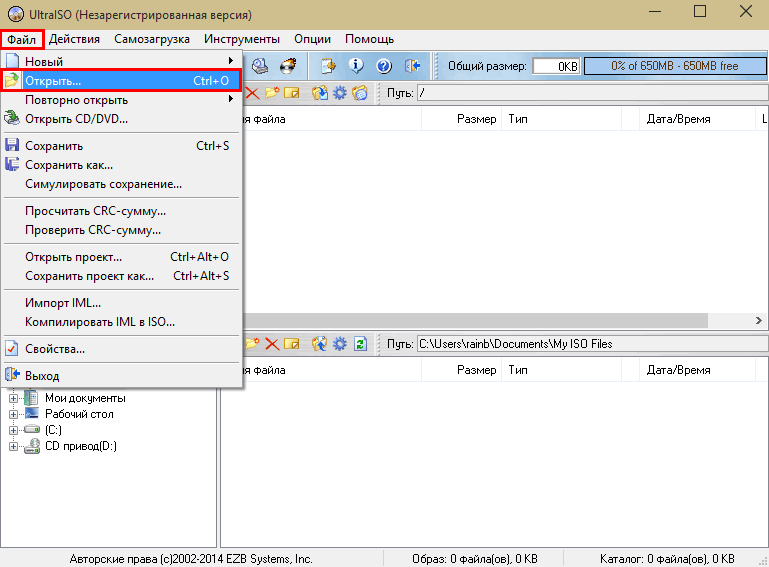
Task: Click the notepad icon next to the info icon
Action: [x=328, y=66]
